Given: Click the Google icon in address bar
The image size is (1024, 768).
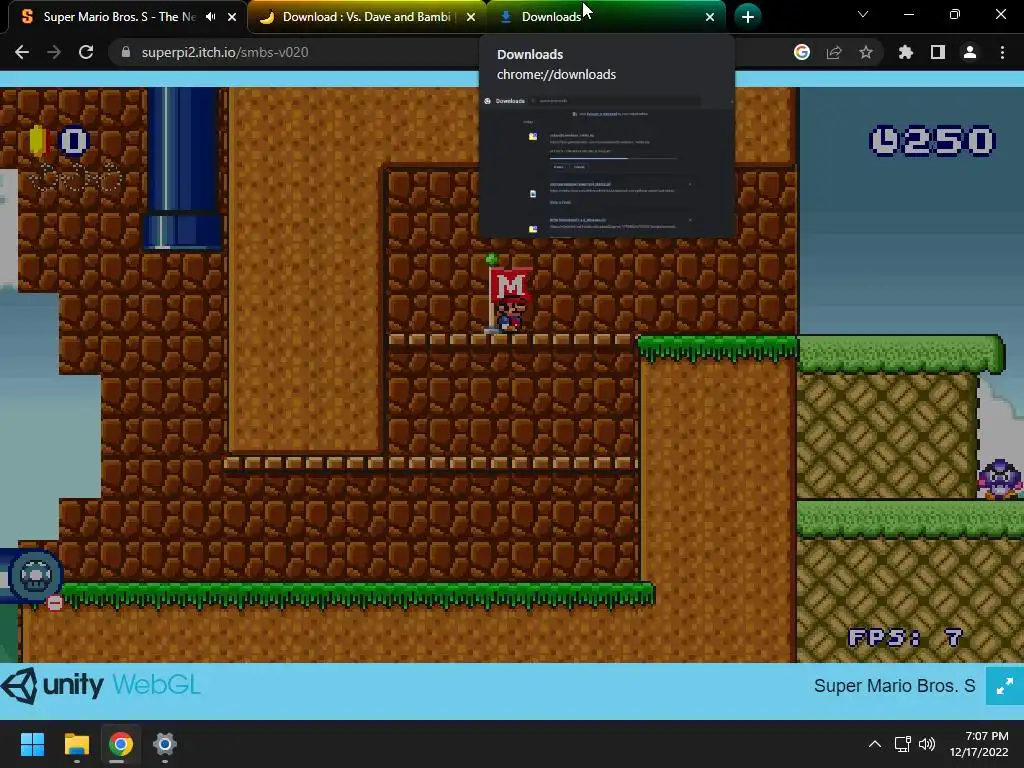Looking at the screenshot, I should tap(802, 52).
